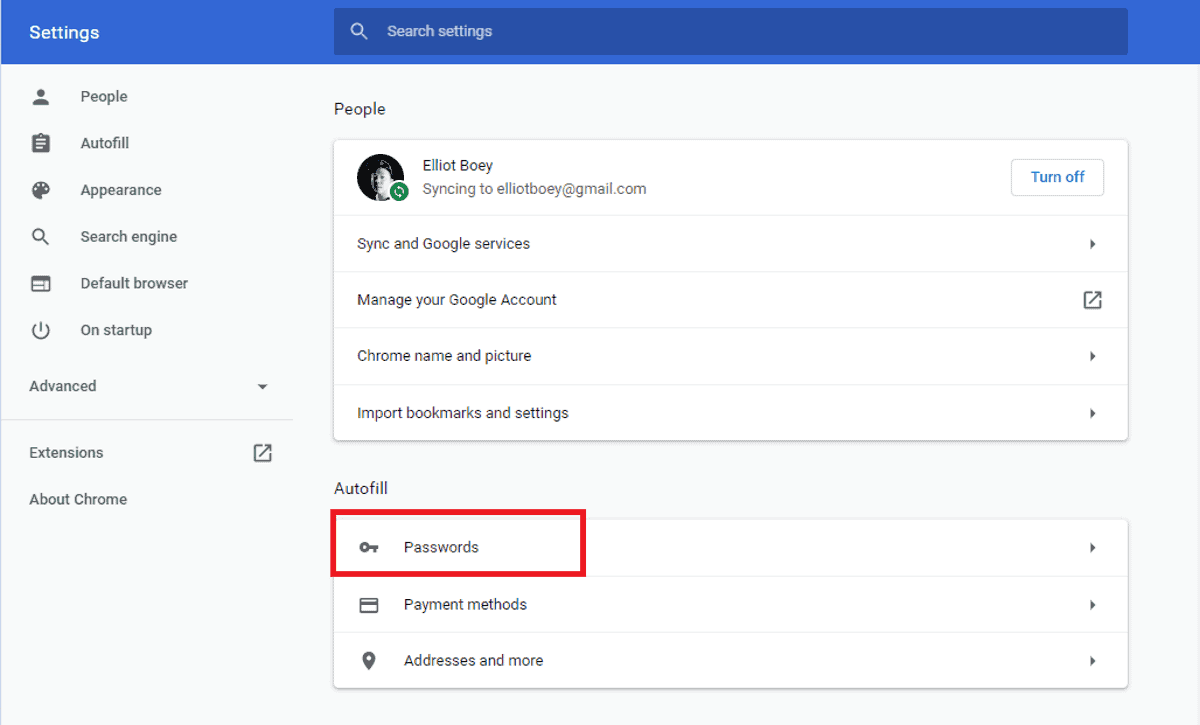
Task: Click the magnifier icon in the settings search bar
Action: coord(359,31)
